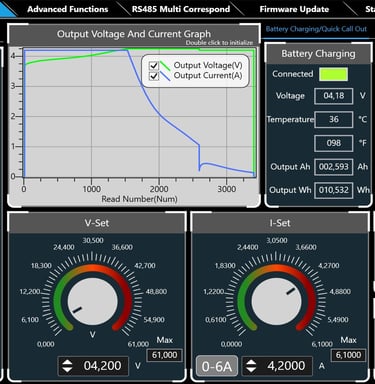Click I-Set Max field 6,1000
Screen dimensions: 375x384
coord(348,355)
